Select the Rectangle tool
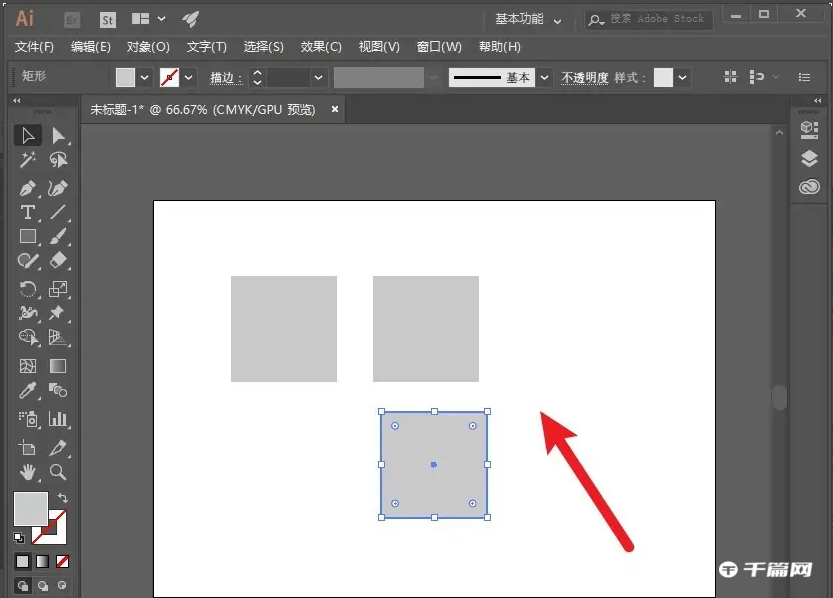Viewport: 833px width, 598px height. pos(28,237)
